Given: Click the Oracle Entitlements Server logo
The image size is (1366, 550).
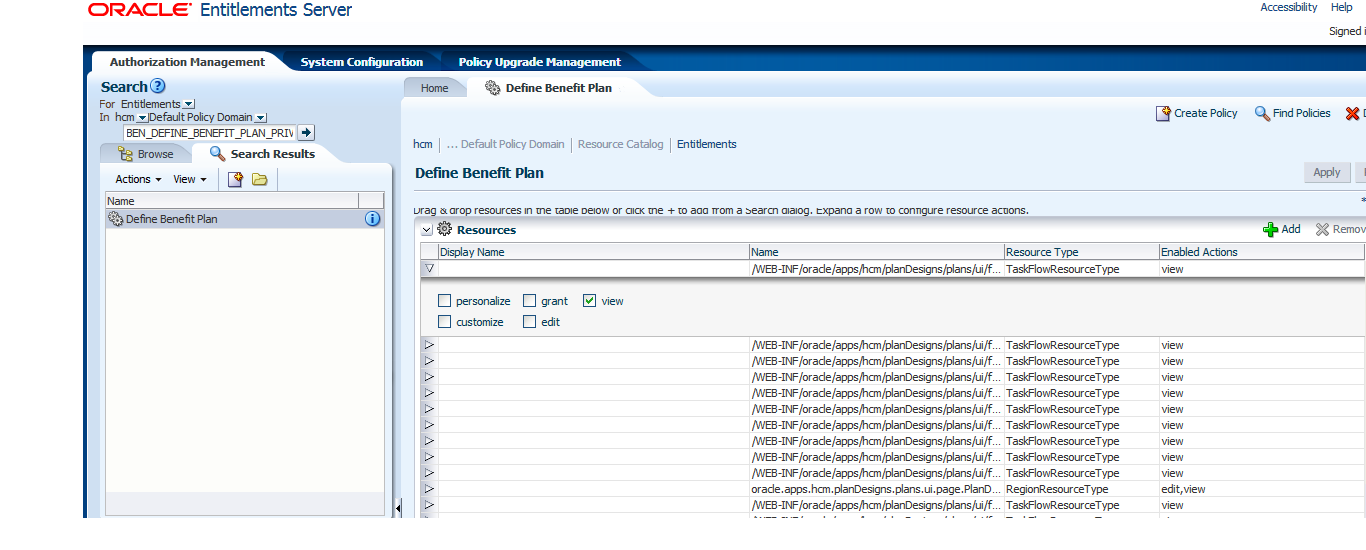Looking at the screenshot, I should coord(220,10).
